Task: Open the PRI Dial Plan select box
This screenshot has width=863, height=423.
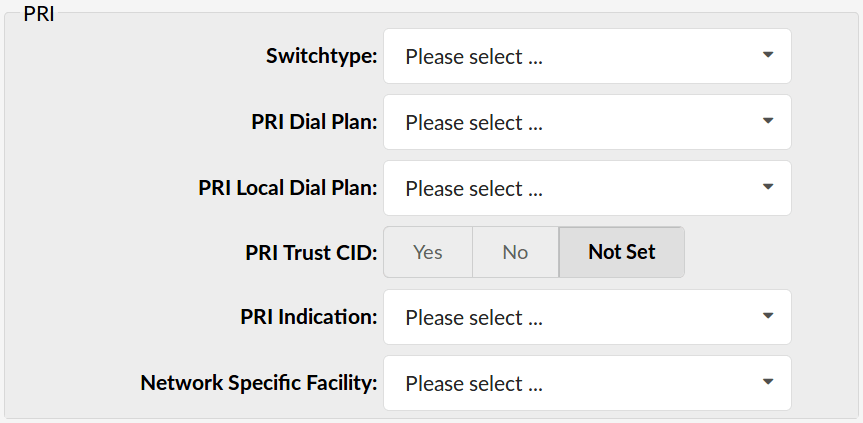Action: coord(587,122)
